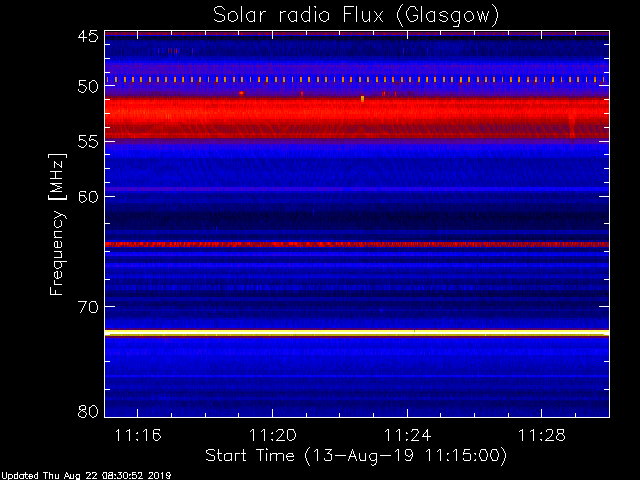Click the frequency axis label 45
This screenshot has width=640, height=480.
(88, 37)
